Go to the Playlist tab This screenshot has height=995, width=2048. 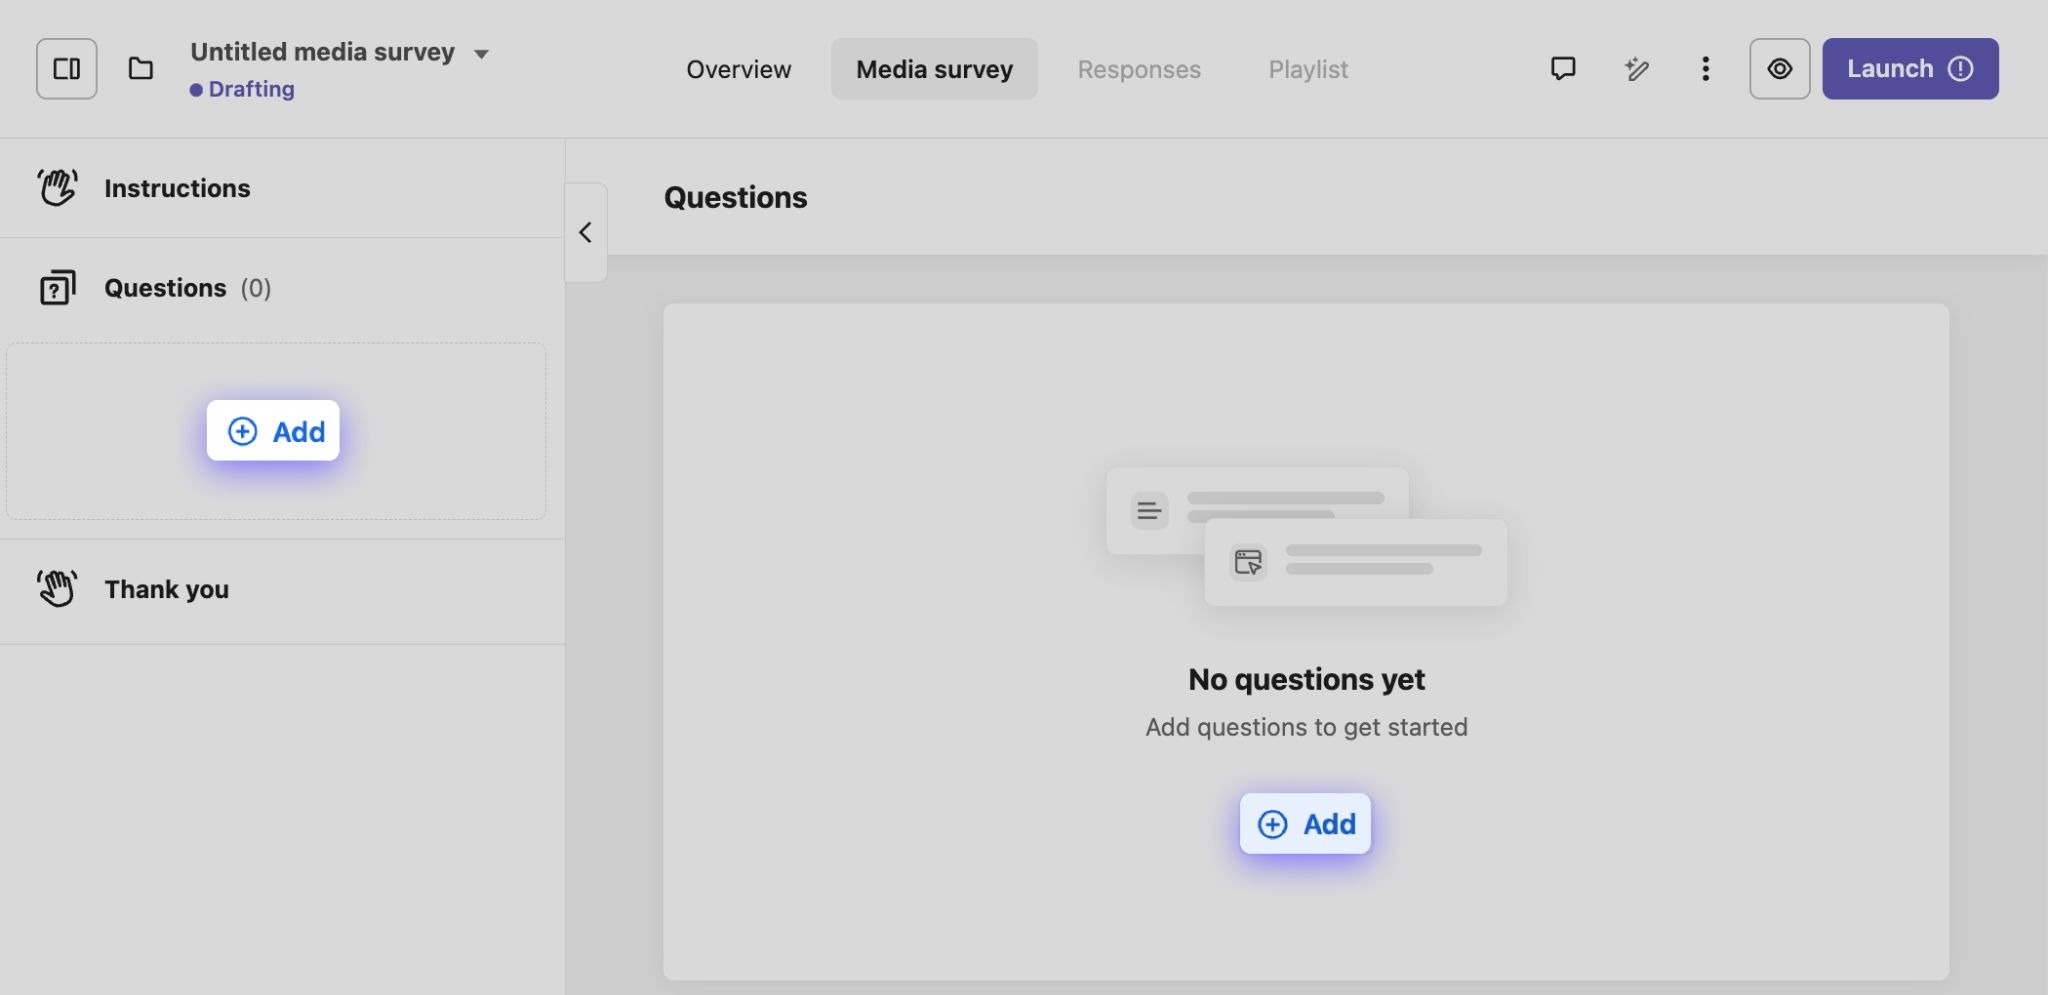[x=1307, y=69]
